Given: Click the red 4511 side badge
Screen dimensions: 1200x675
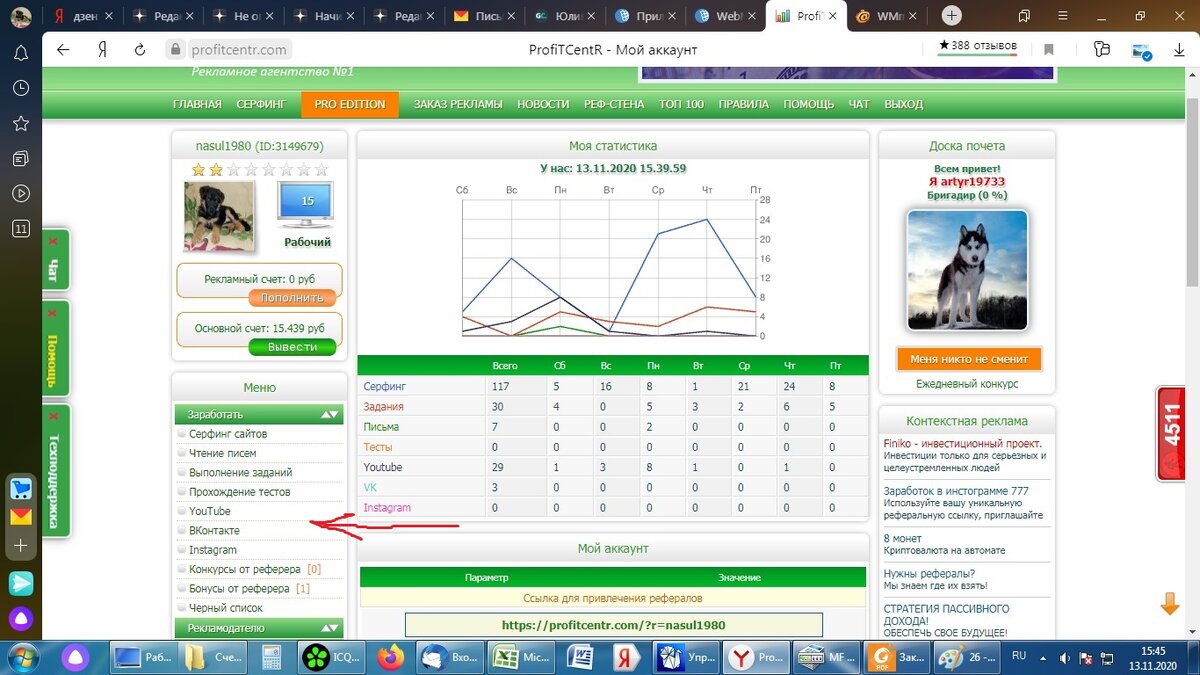Looking at the screenshot, I should click(x=1171, y=434).
